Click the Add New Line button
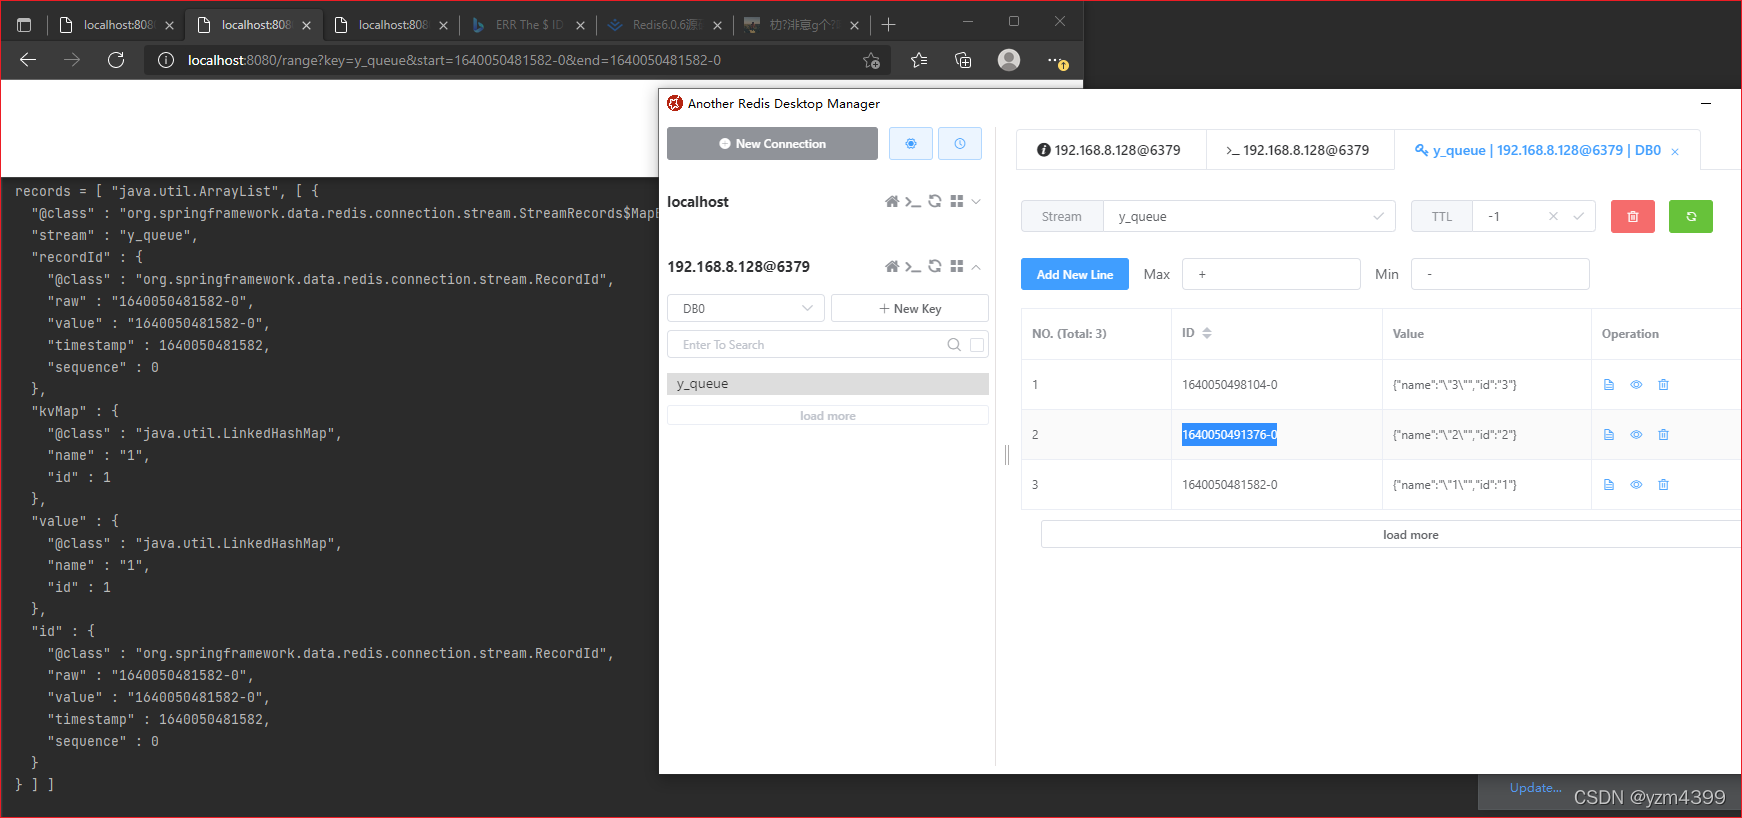Viewport: 1742px width, 818px height. 1075,274
